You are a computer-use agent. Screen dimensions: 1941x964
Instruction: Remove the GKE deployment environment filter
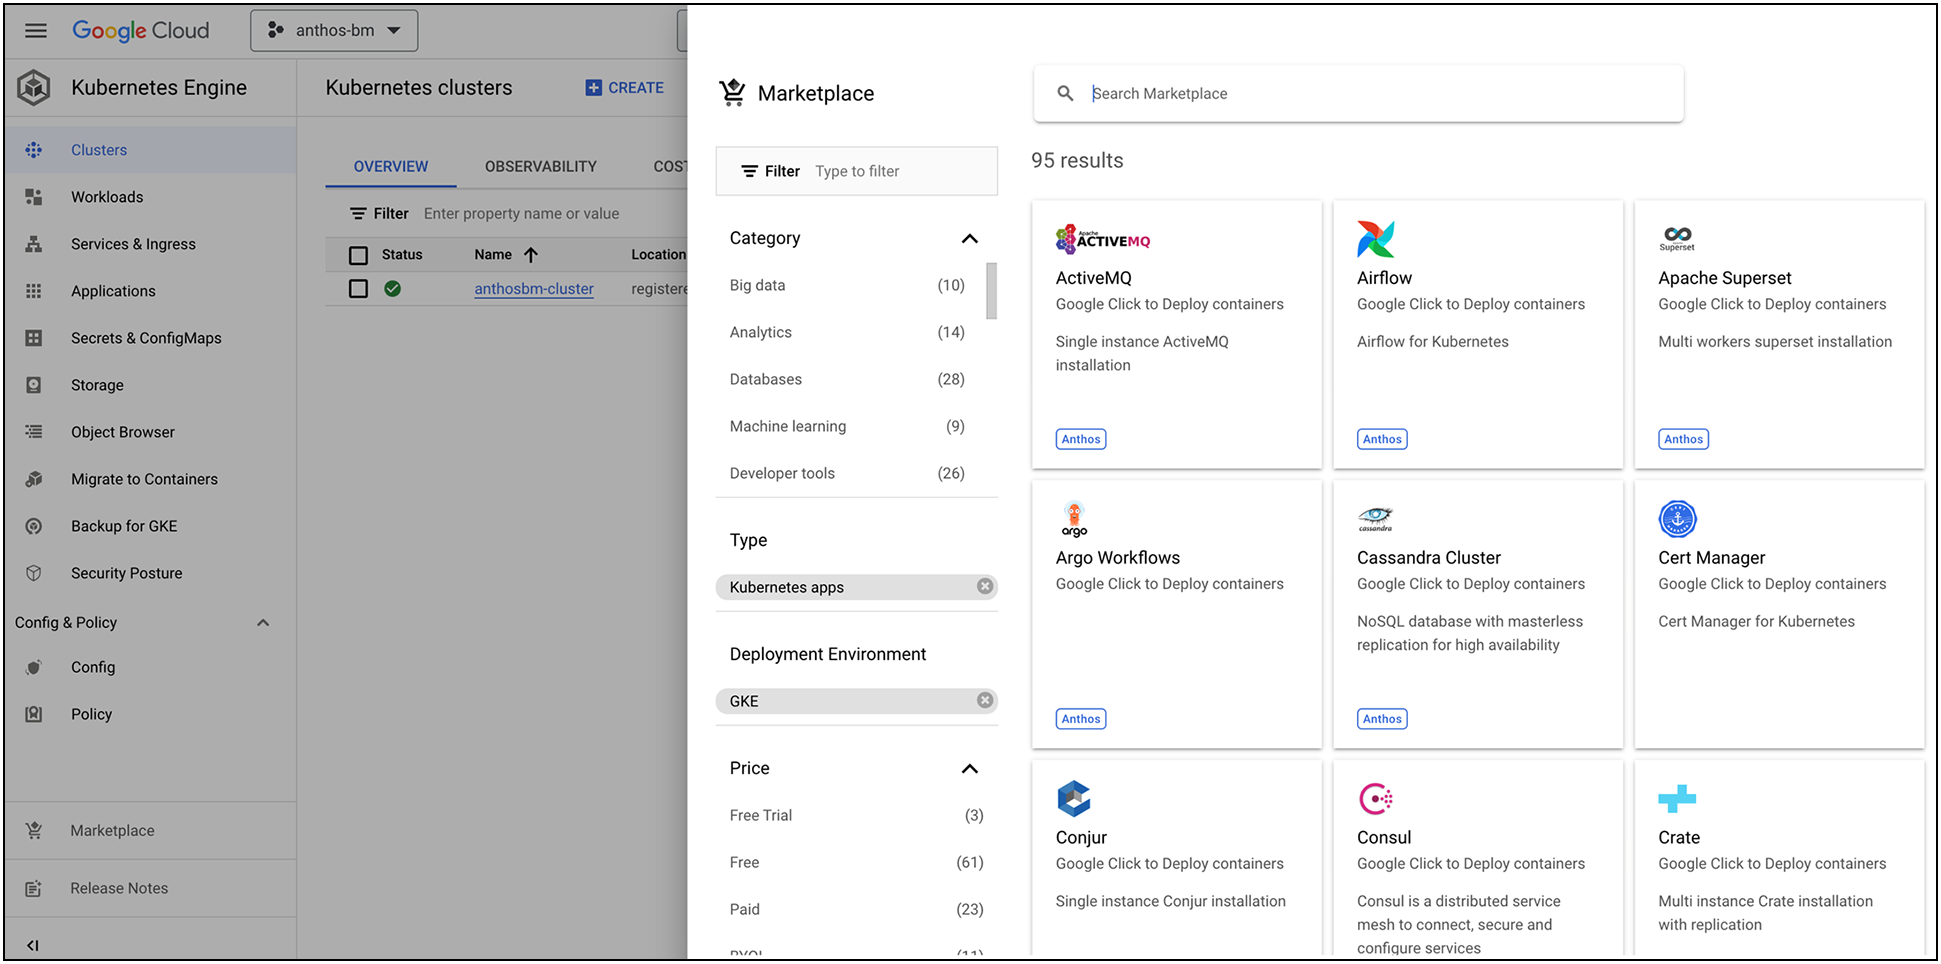pos(985,701)
